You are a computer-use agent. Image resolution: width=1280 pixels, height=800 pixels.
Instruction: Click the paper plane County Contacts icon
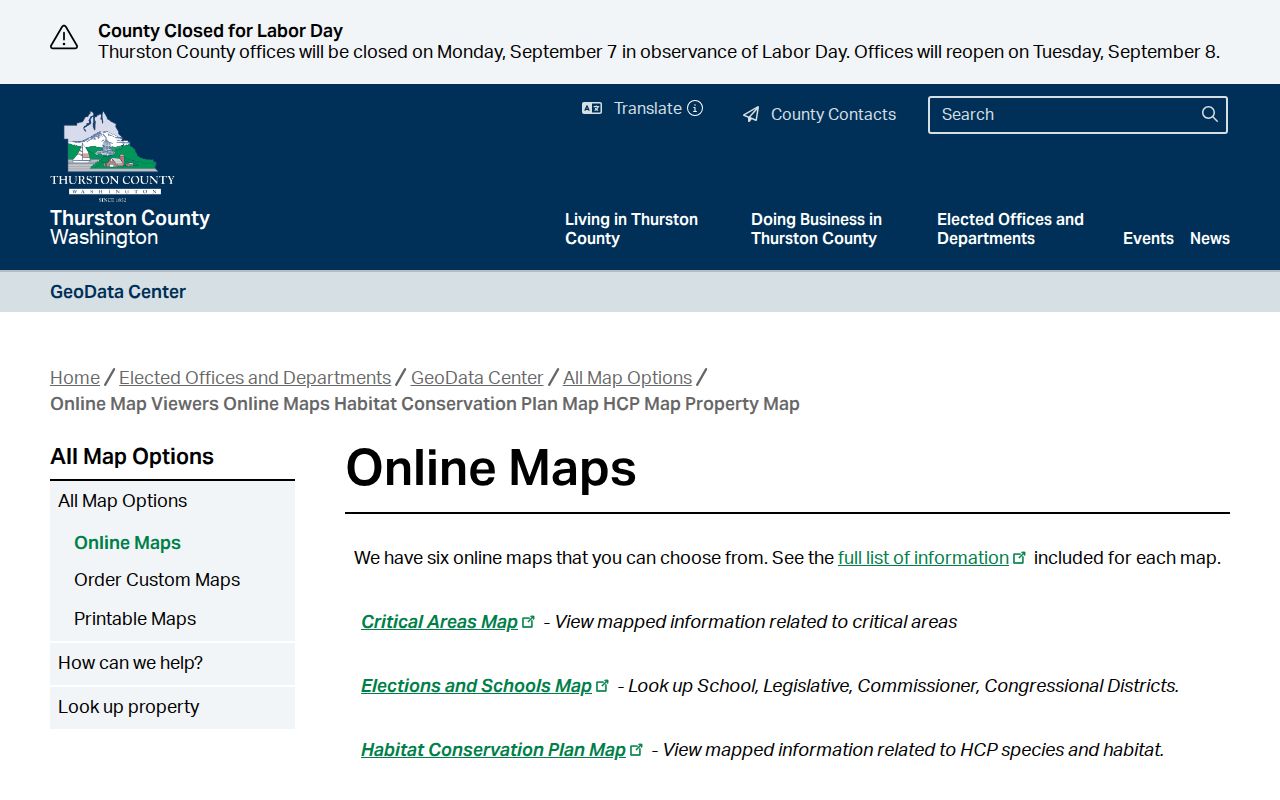(751, 115)
